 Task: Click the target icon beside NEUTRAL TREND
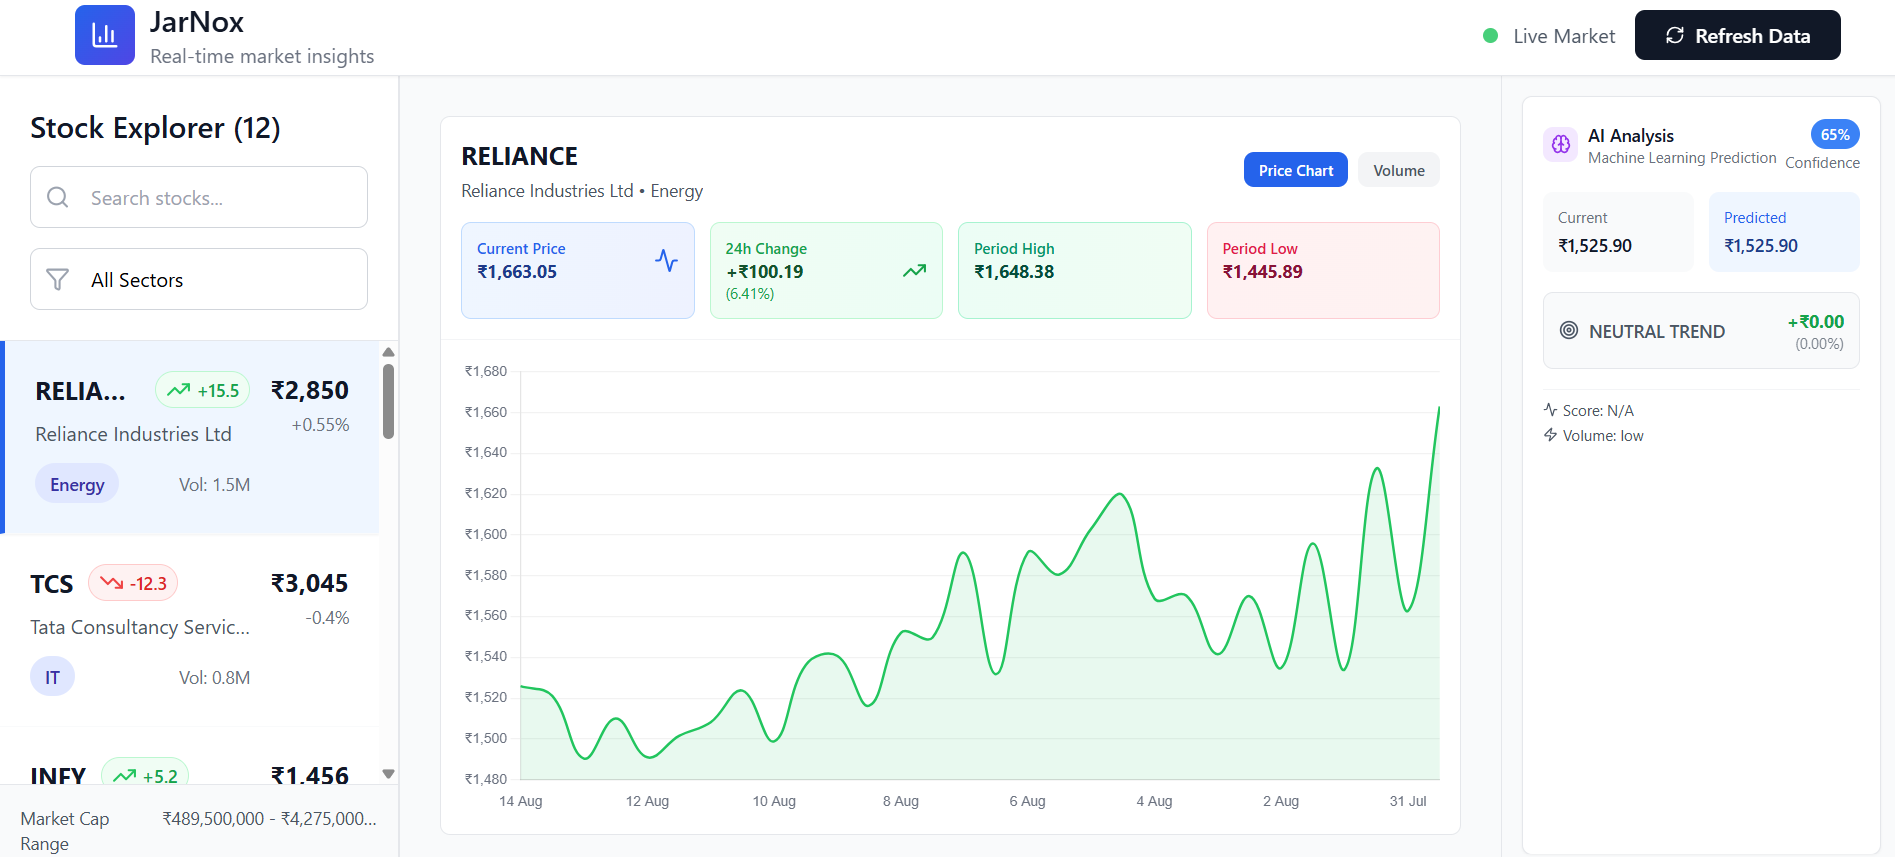point(1569,330)
